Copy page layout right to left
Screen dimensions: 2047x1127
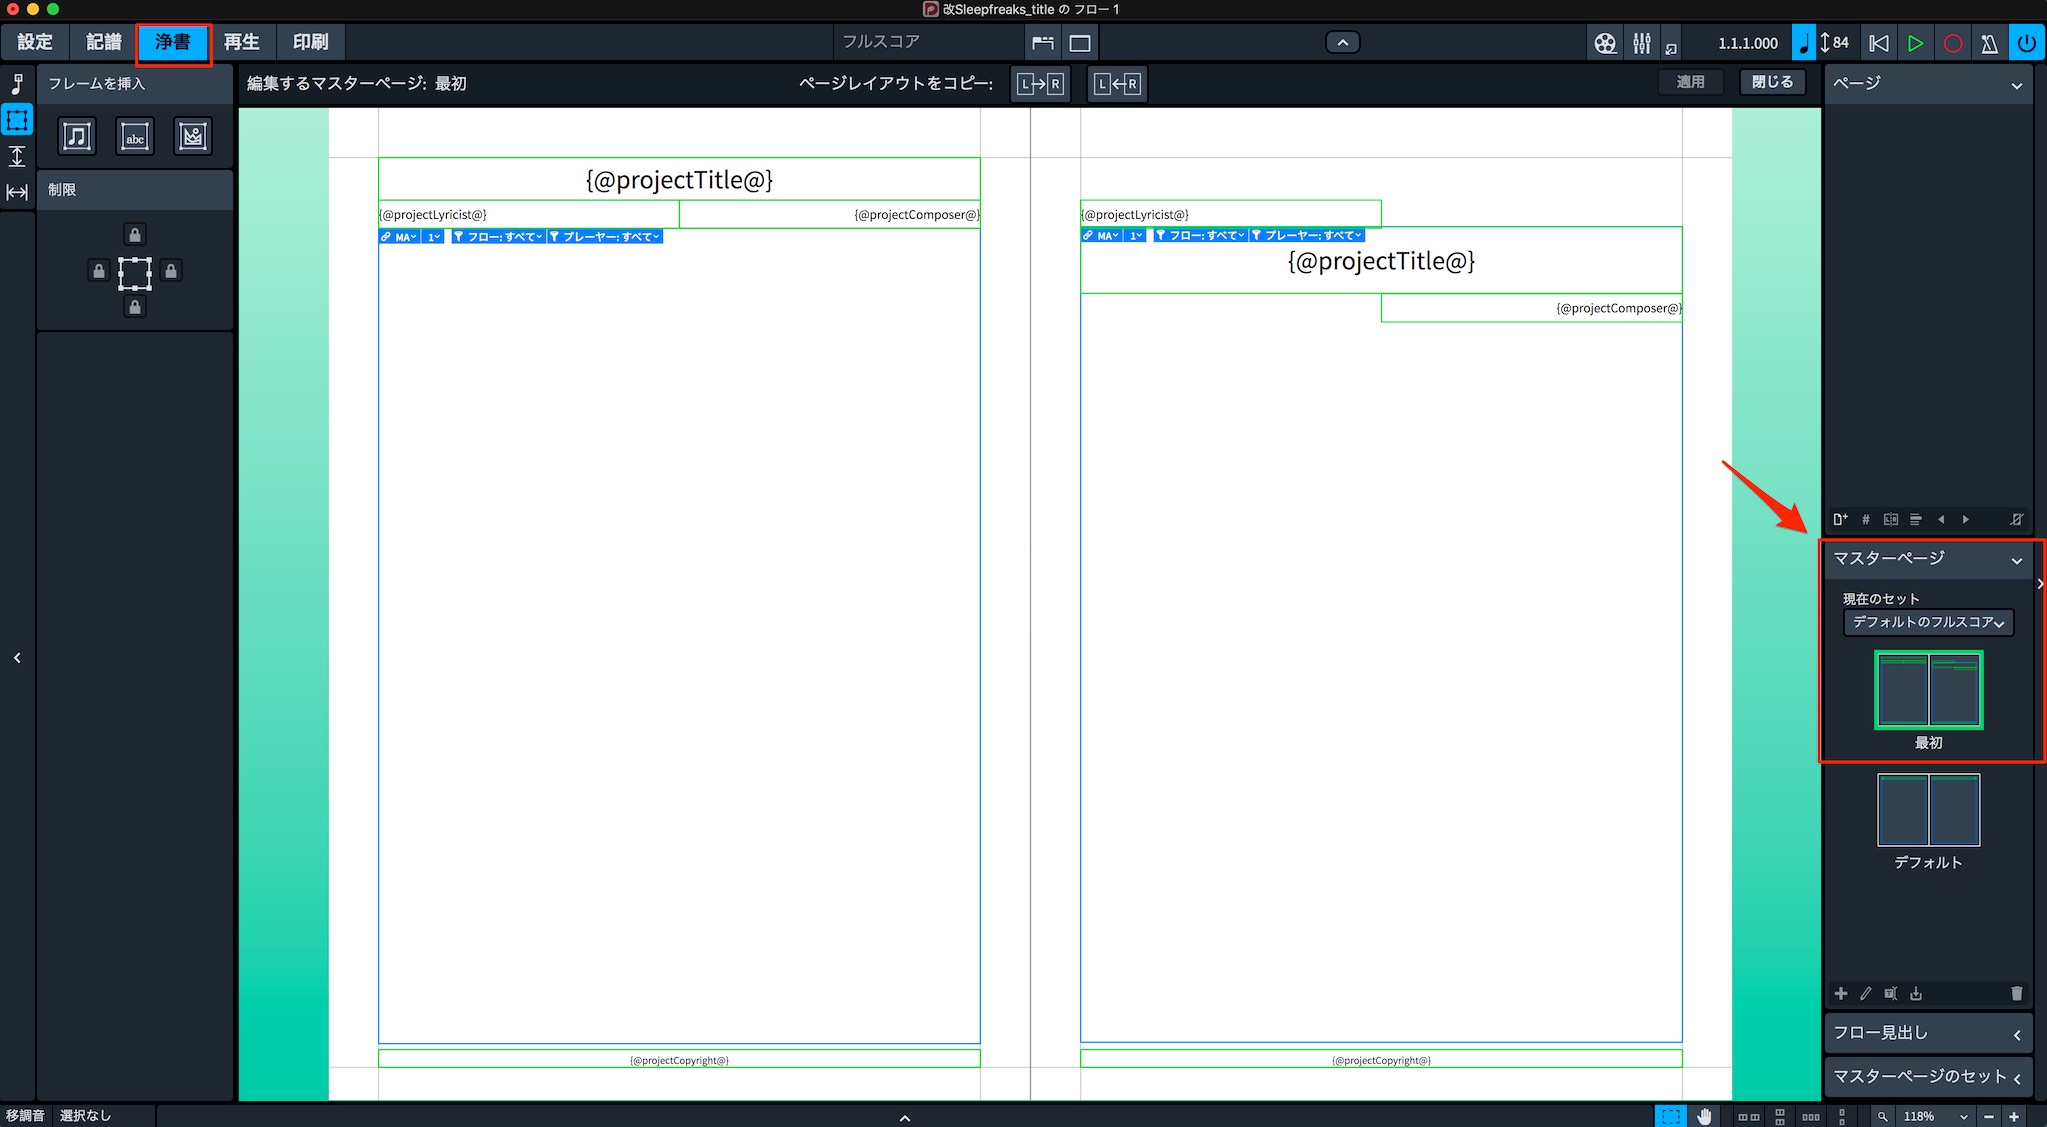1117,84
